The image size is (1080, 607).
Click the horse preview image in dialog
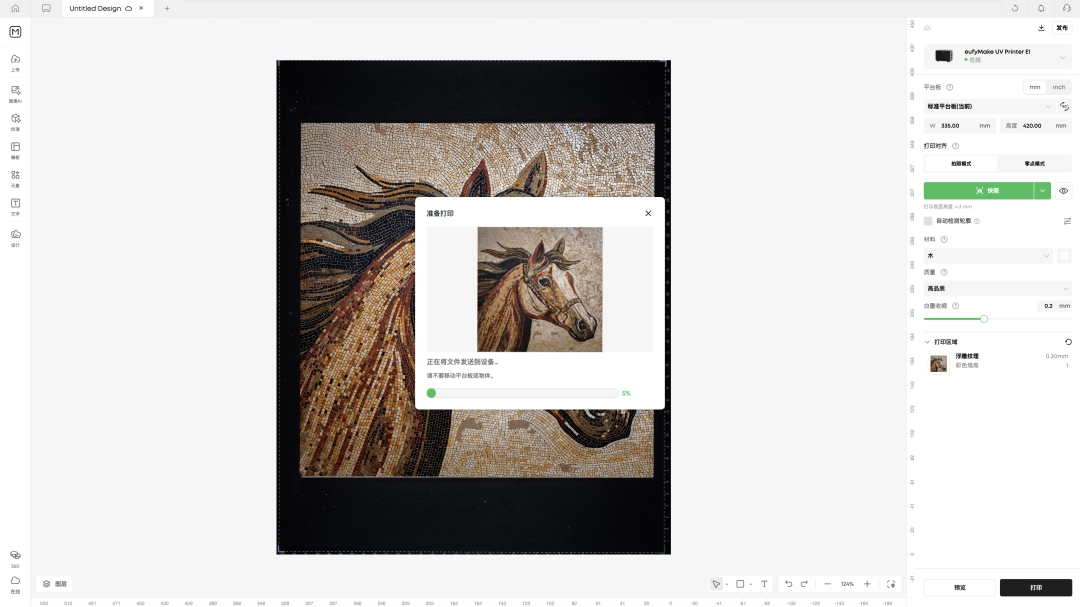[540, 289]
